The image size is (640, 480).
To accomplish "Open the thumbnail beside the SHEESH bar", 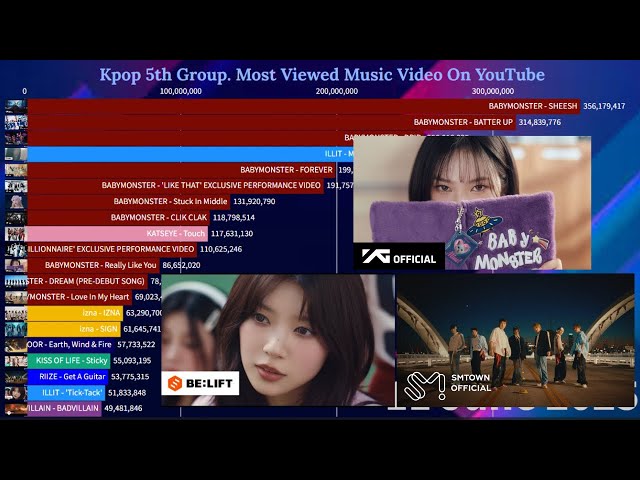I will coord(16,107).
